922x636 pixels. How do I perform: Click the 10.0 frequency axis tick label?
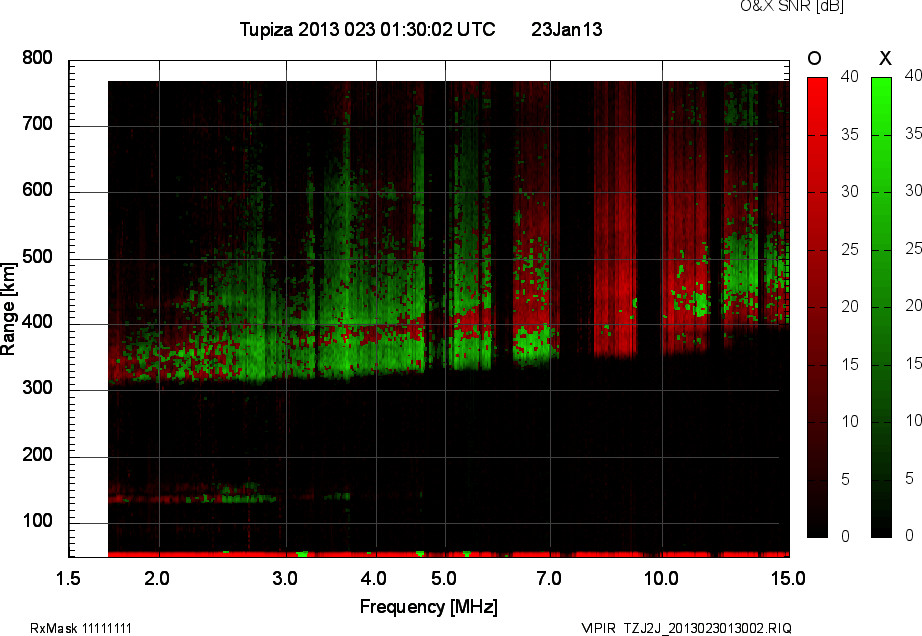coord(661,578)
